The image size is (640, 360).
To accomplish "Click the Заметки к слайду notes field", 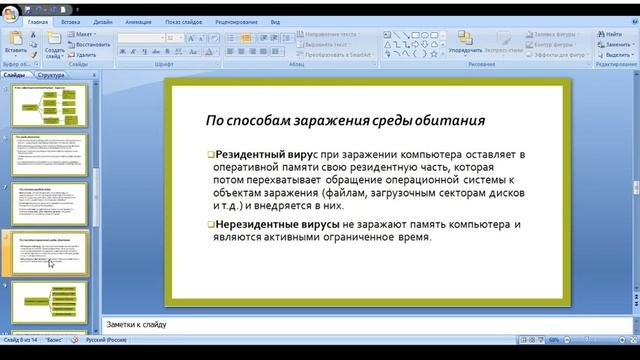I will pyautogui.click(x=367, y=325).
